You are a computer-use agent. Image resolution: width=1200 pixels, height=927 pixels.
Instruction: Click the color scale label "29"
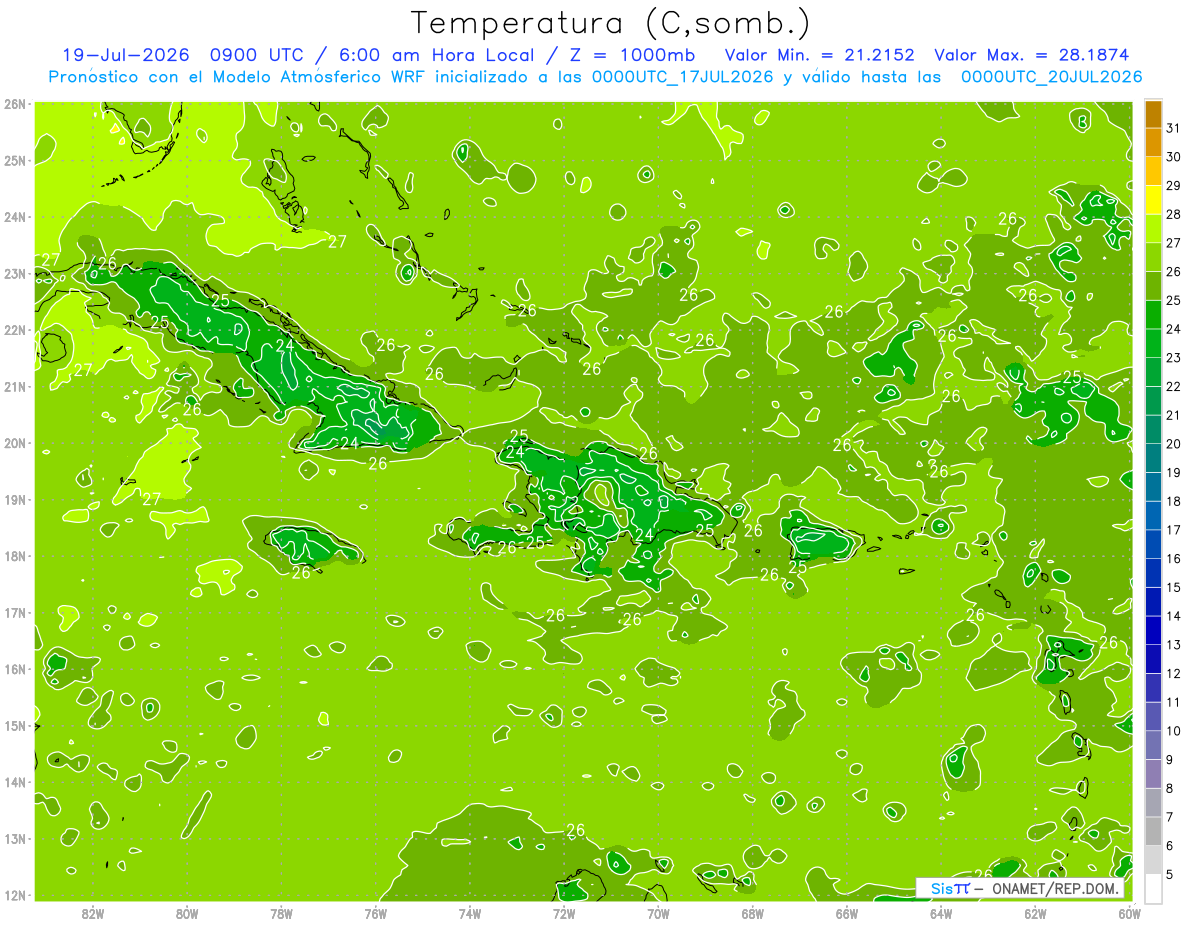coord(1174,186)
